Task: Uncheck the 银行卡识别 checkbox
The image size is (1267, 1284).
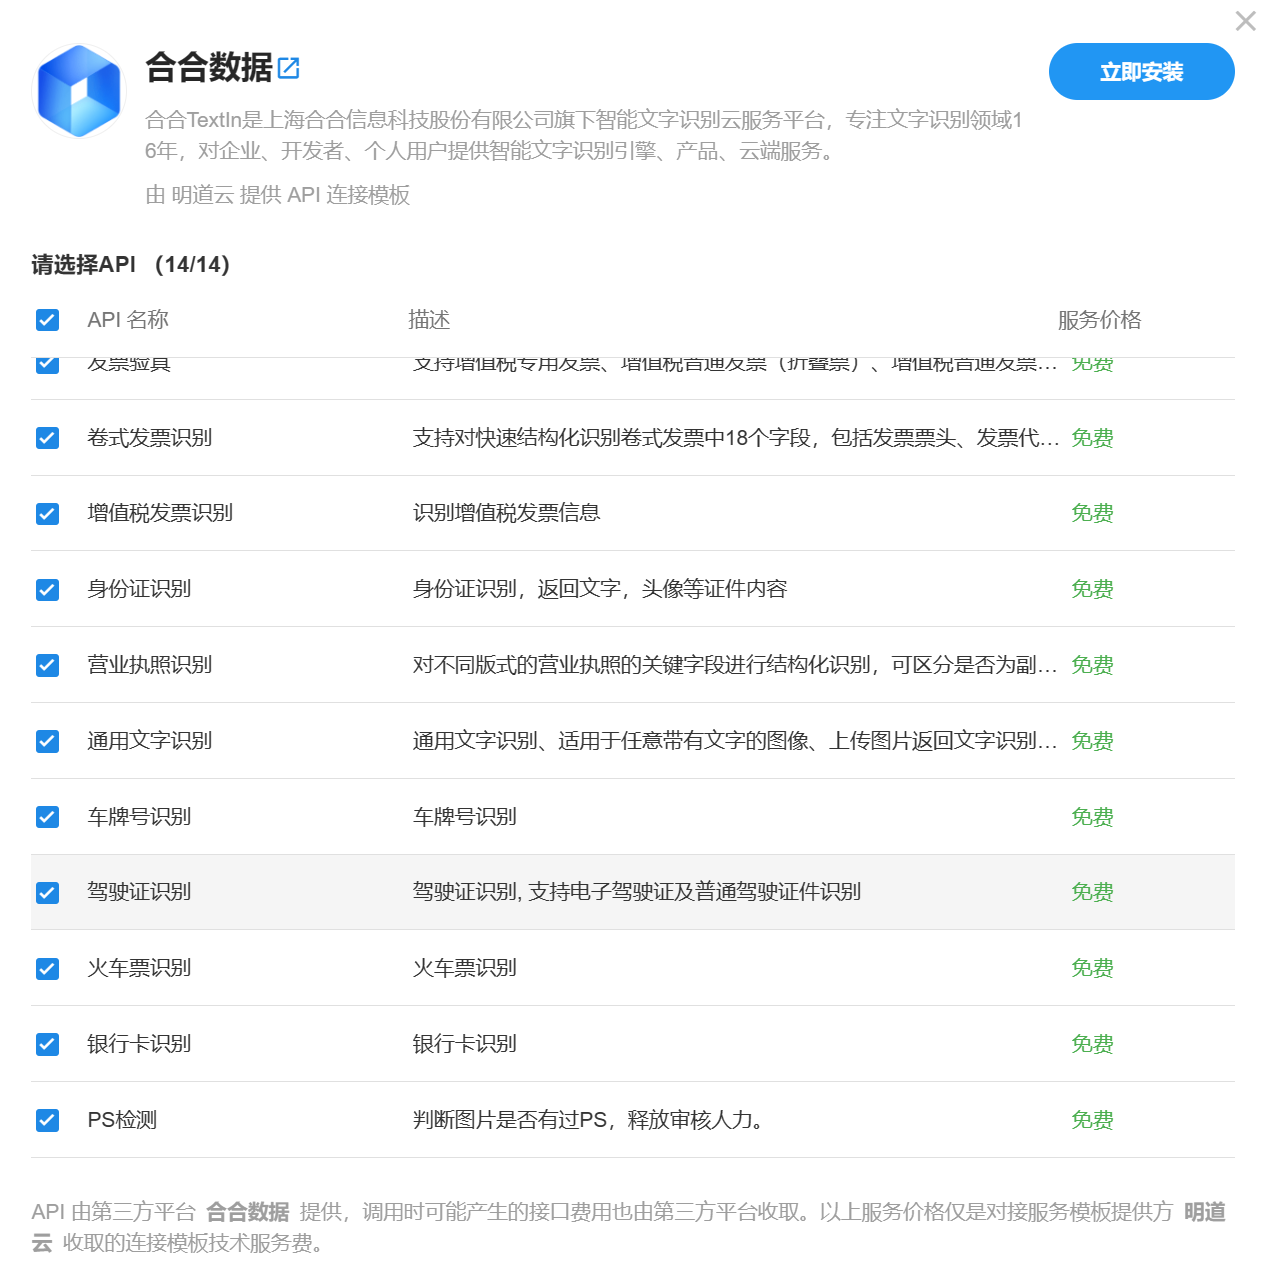Action: [47, 1045]
